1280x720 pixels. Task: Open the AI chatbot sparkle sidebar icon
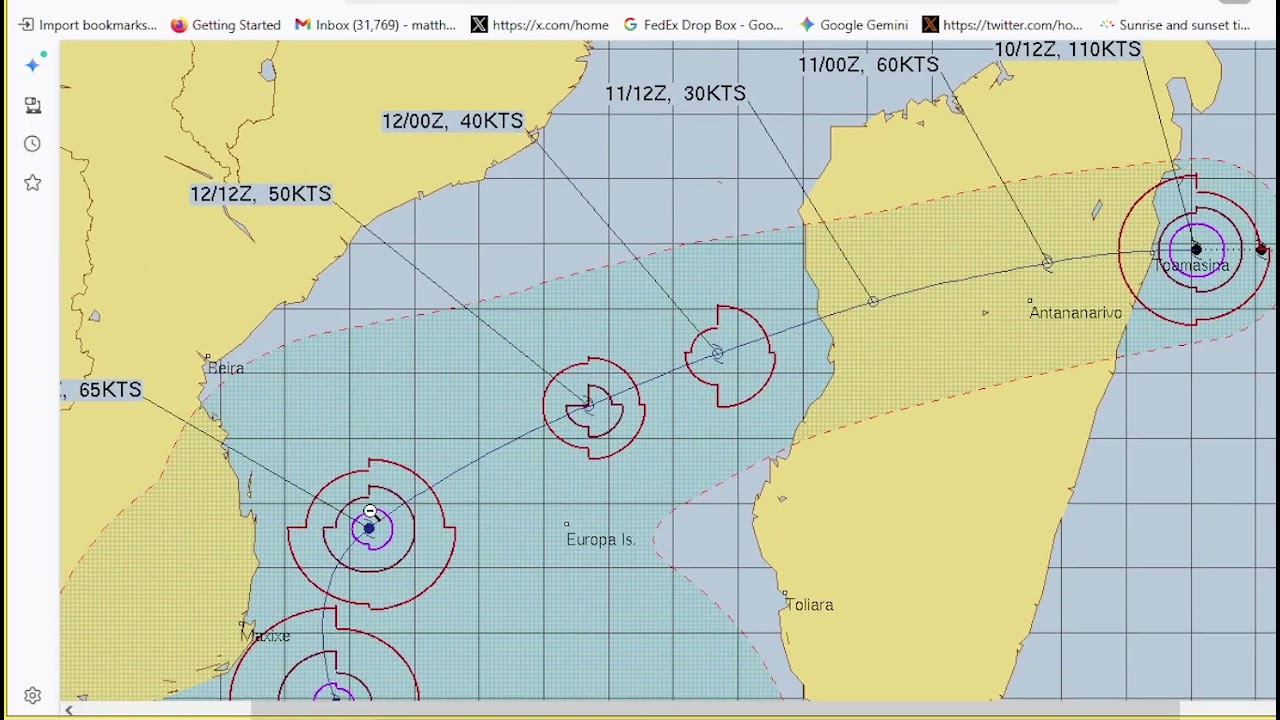33,64
